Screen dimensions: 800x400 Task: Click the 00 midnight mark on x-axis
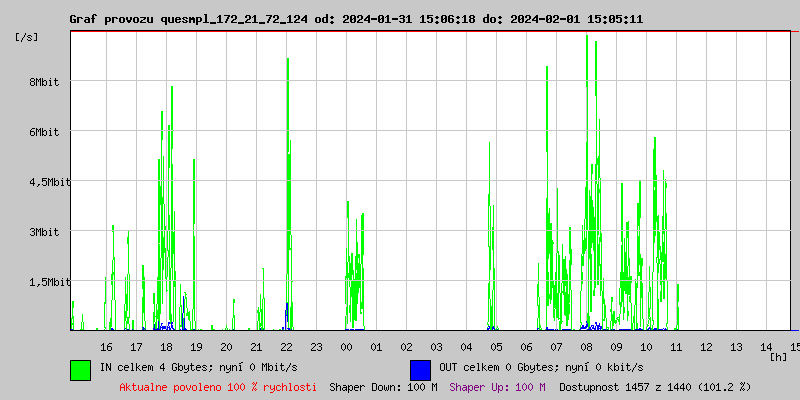click(x=346, y=346)
